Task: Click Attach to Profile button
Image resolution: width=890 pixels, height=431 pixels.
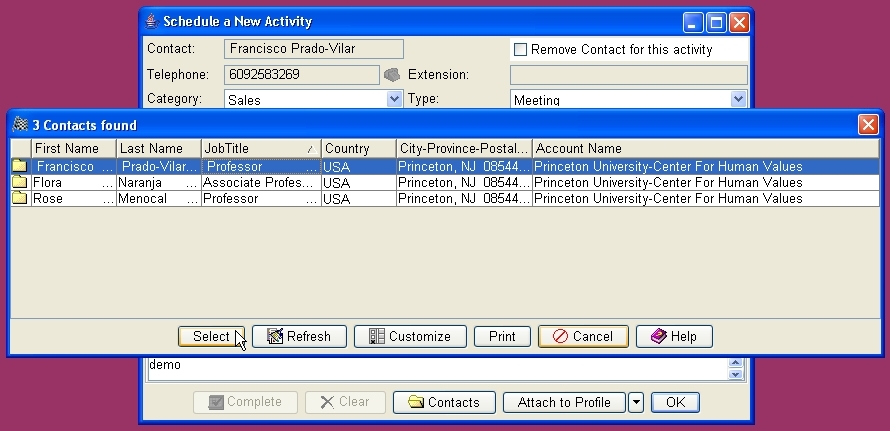Action: (x=564, y=402)
